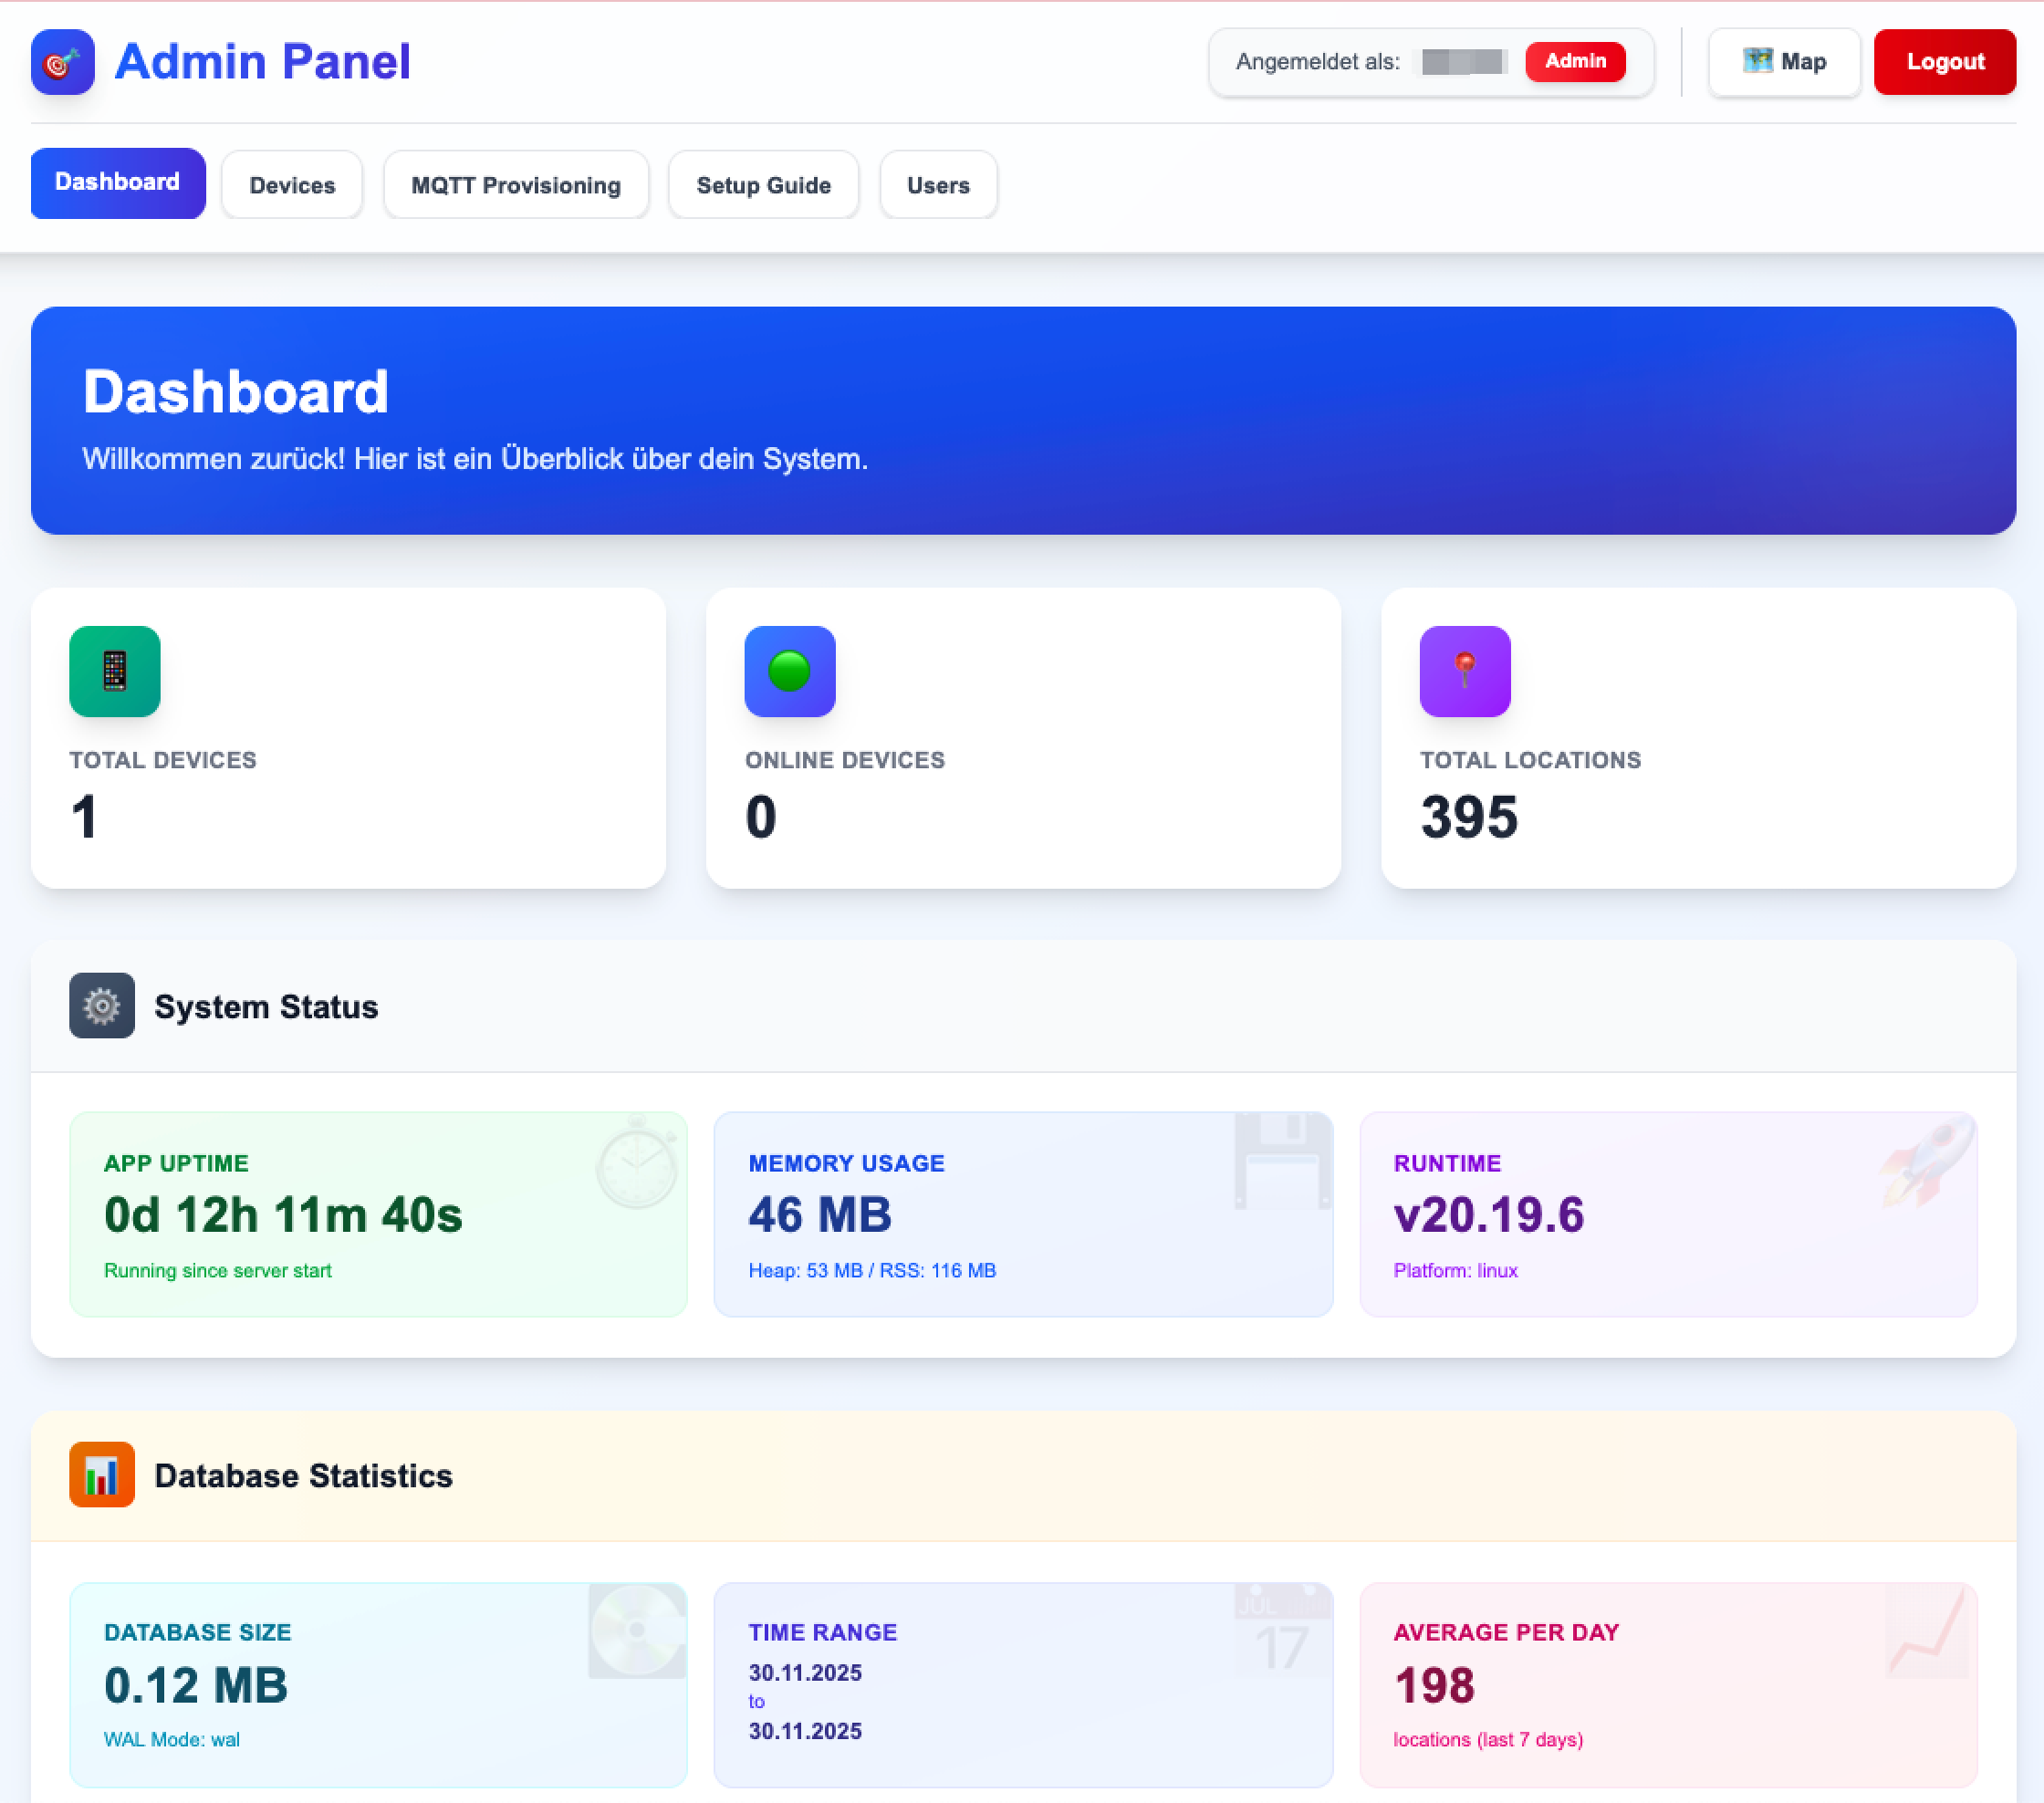Click the bar chart Database Statistics icon
Image resolution: width=2044 pixels, height=1803 pixels.
101,1474
